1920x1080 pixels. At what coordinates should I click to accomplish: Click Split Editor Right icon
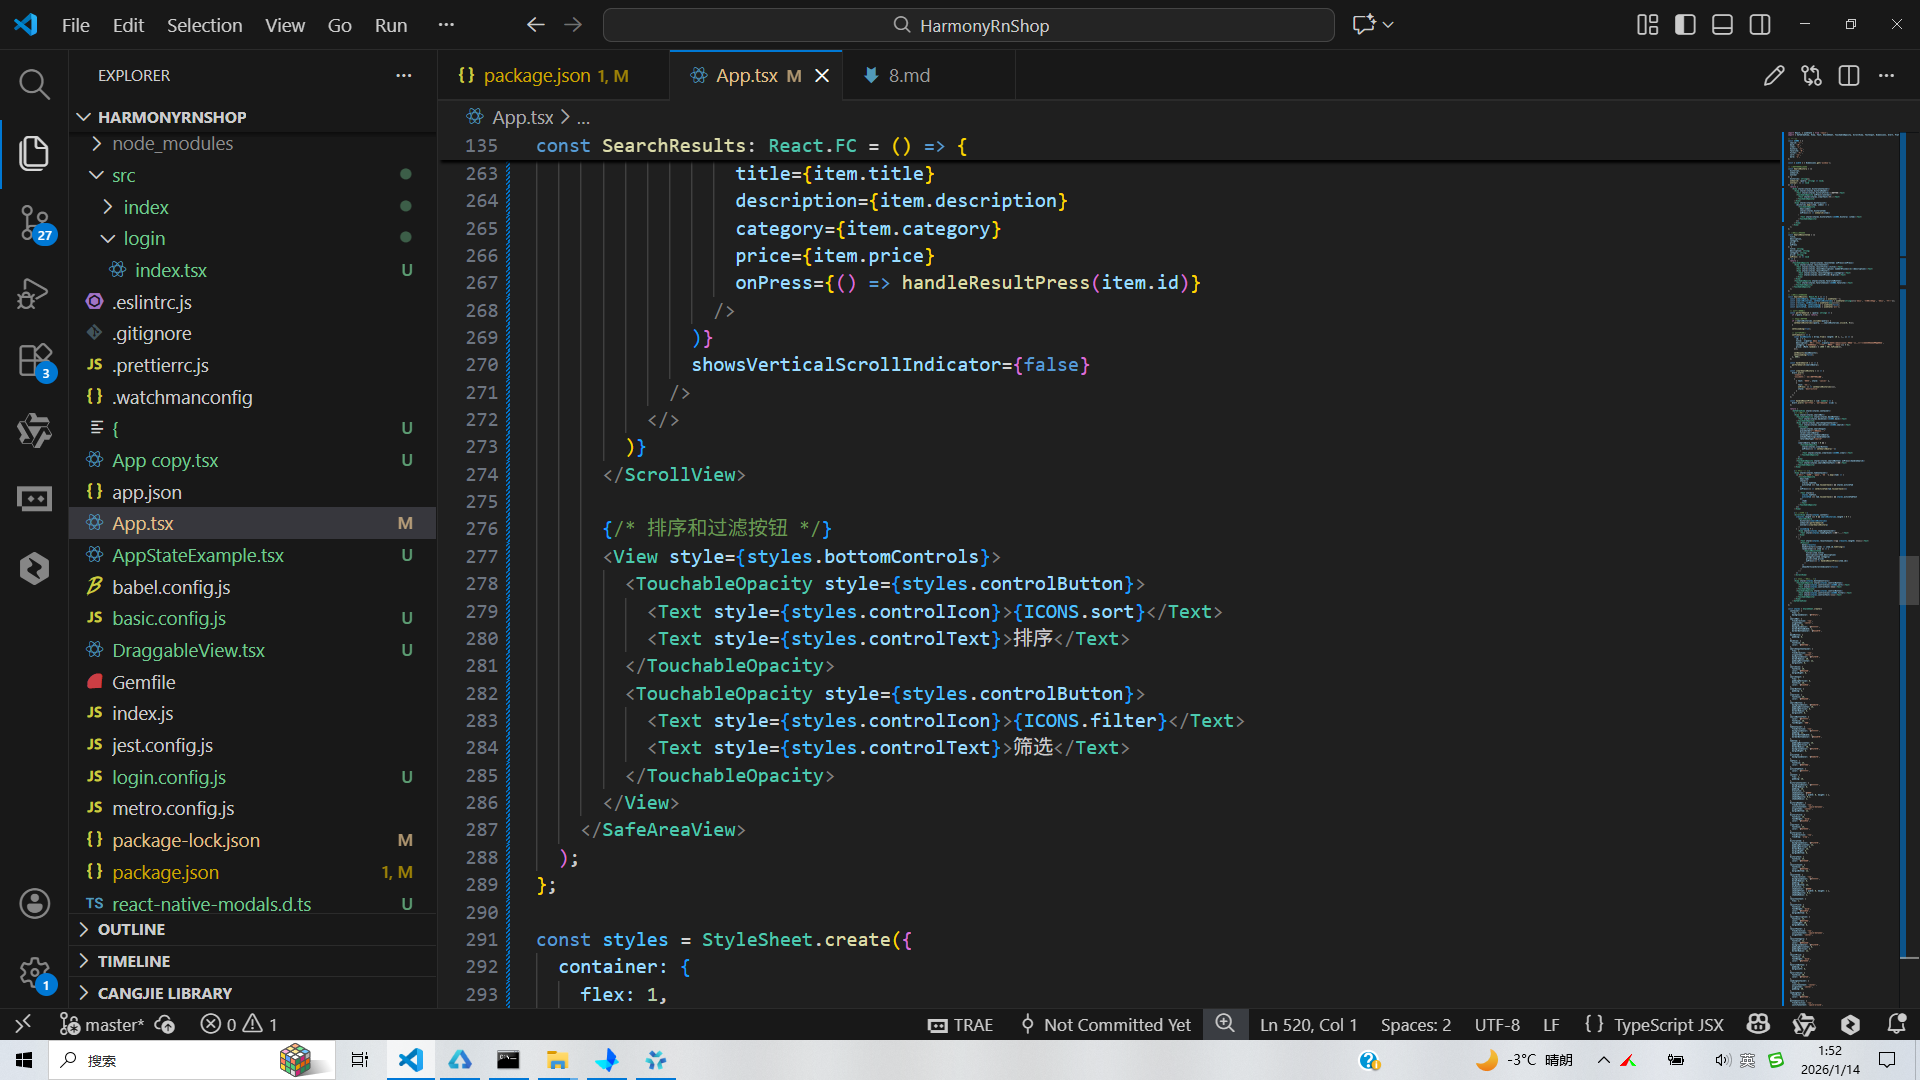click(1848, 76)
